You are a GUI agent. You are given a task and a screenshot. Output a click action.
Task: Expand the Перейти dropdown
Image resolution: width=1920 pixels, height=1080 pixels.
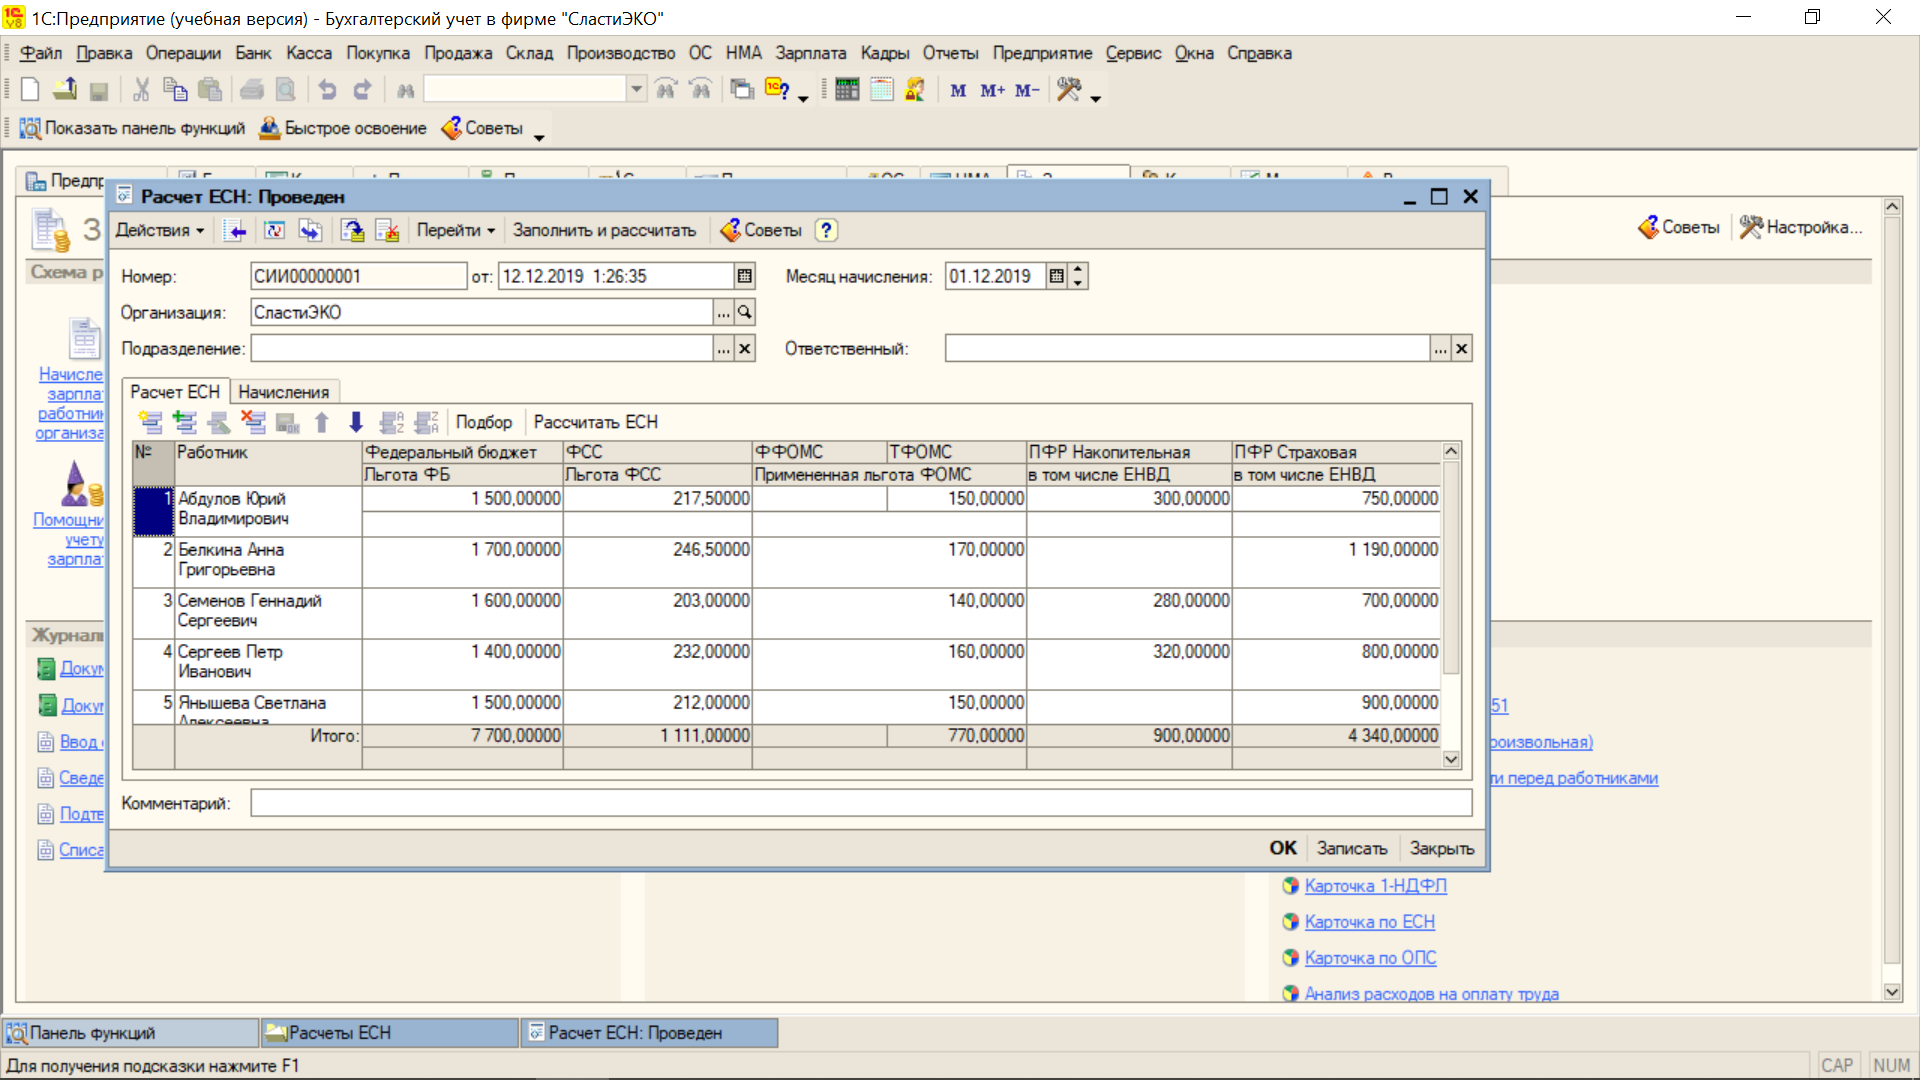[456, 230]
